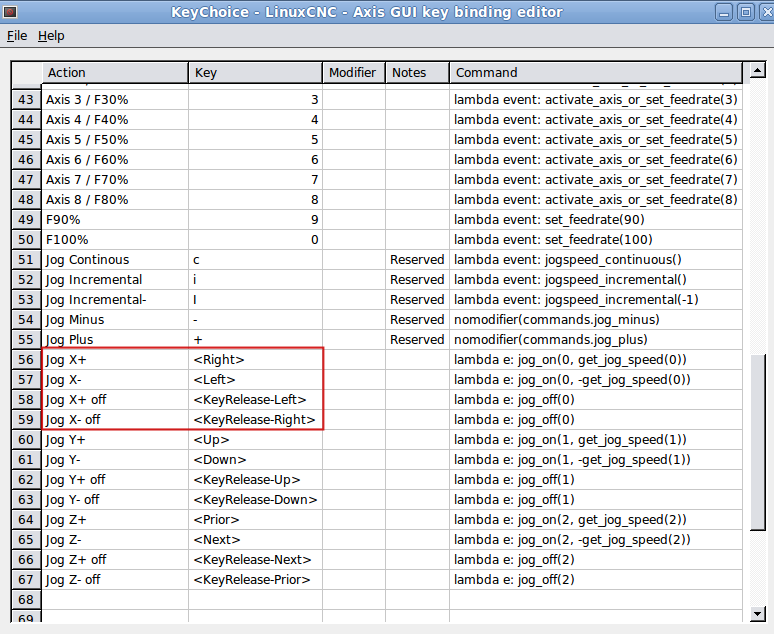This screenshot has height=634, width=774.
Task: Select the <Right> key cell for Jog X+
Action: [254, 360]
